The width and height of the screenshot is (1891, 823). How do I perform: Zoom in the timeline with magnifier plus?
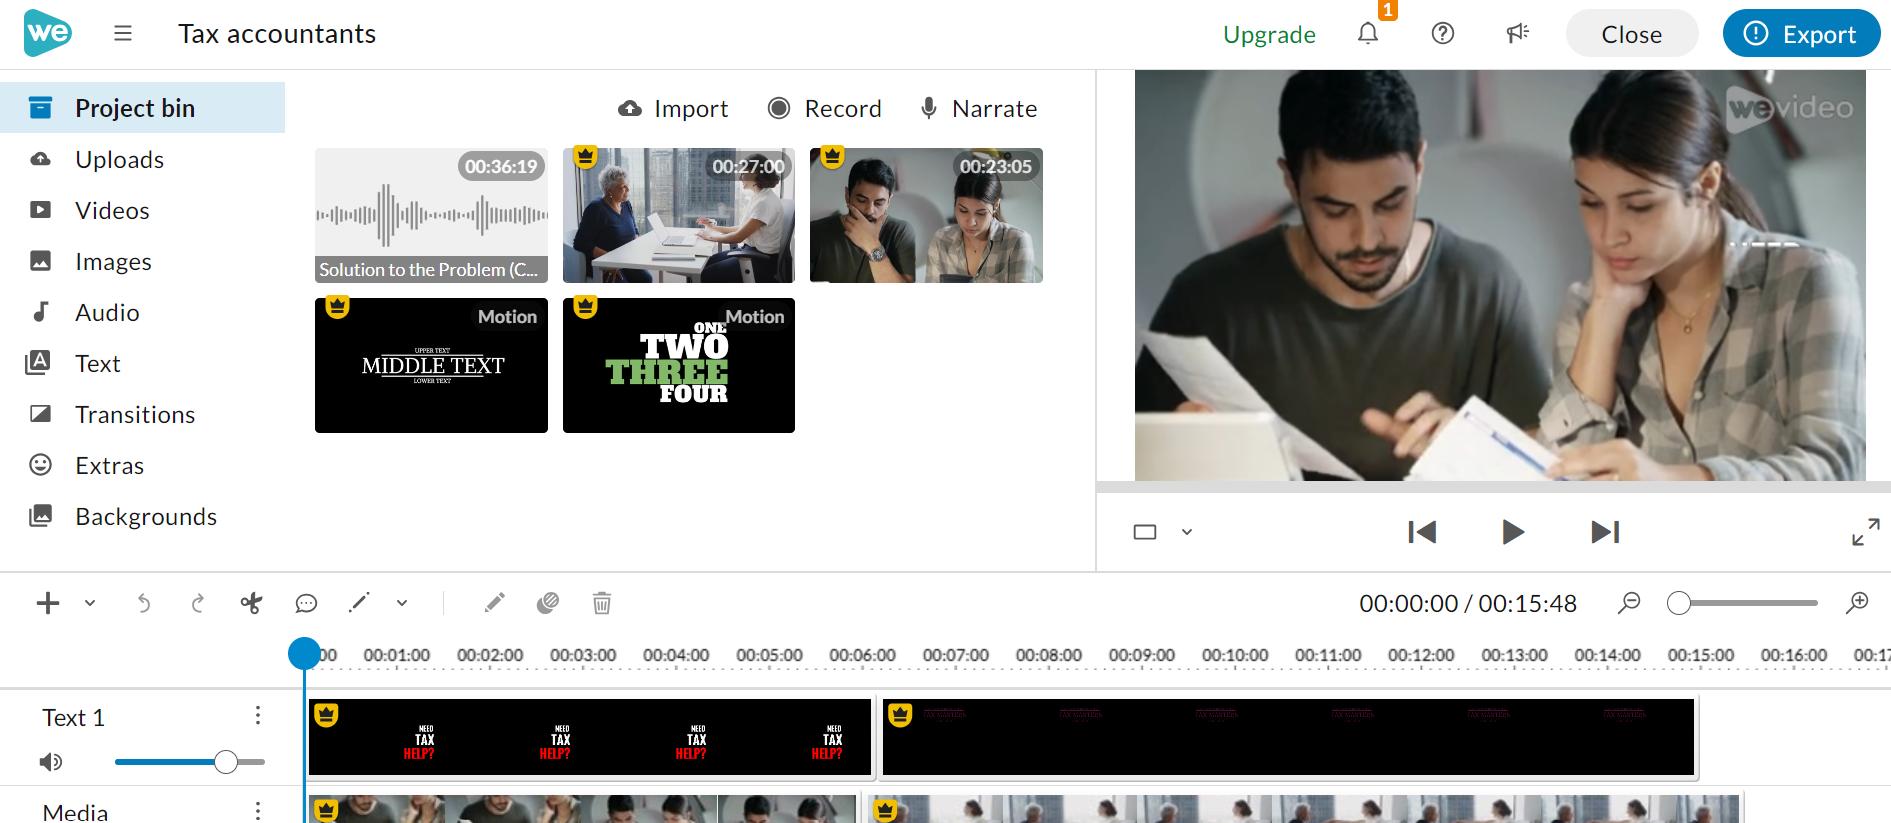tap(1857, 603)
